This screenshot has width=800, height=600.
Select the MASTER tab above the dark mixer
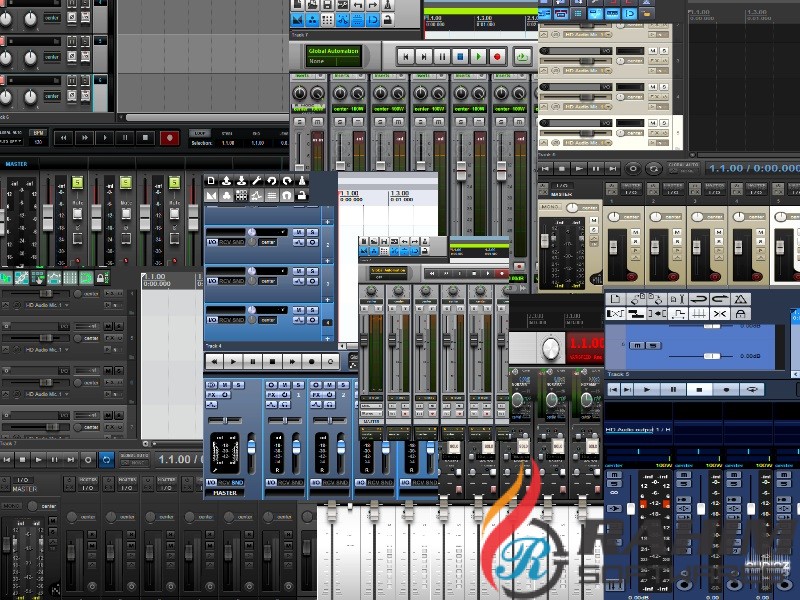pos(16,164)
